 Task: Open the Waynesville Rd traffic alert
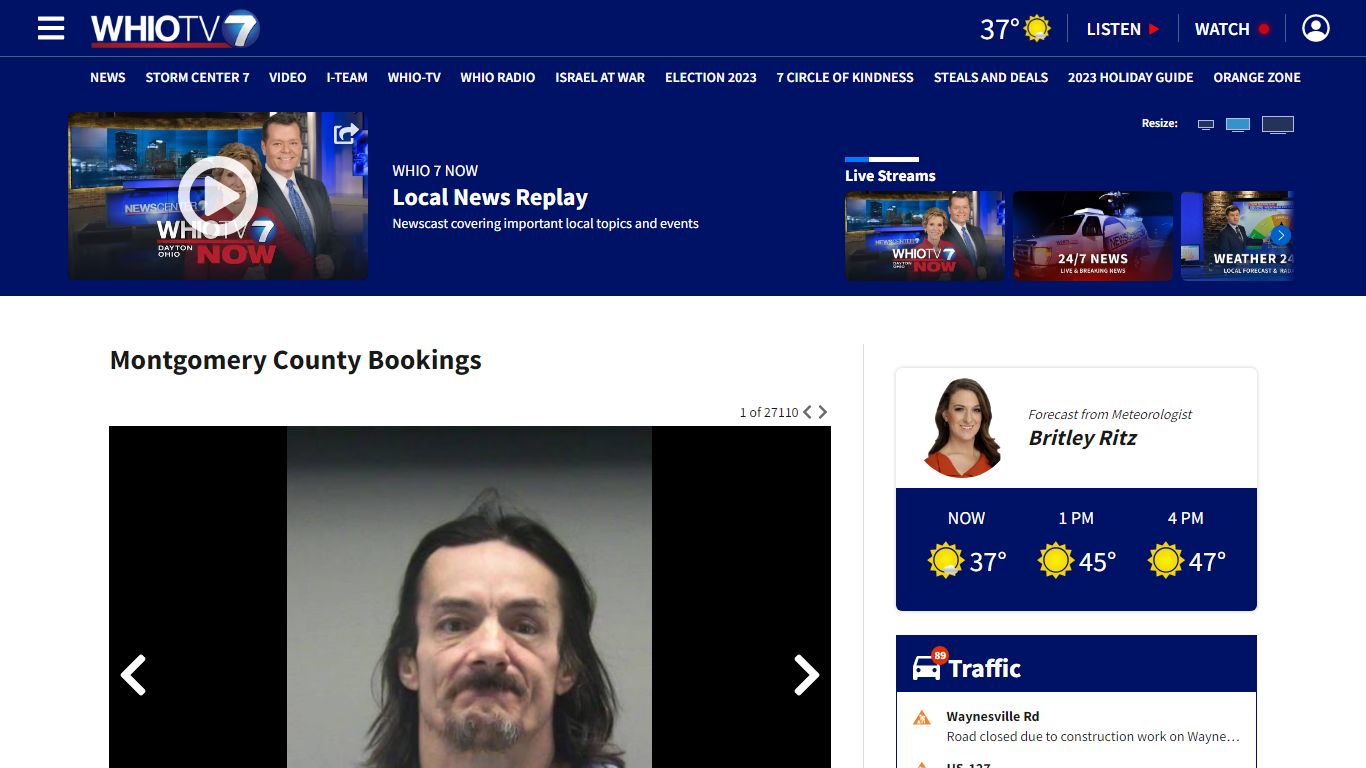click(1076, 727)
